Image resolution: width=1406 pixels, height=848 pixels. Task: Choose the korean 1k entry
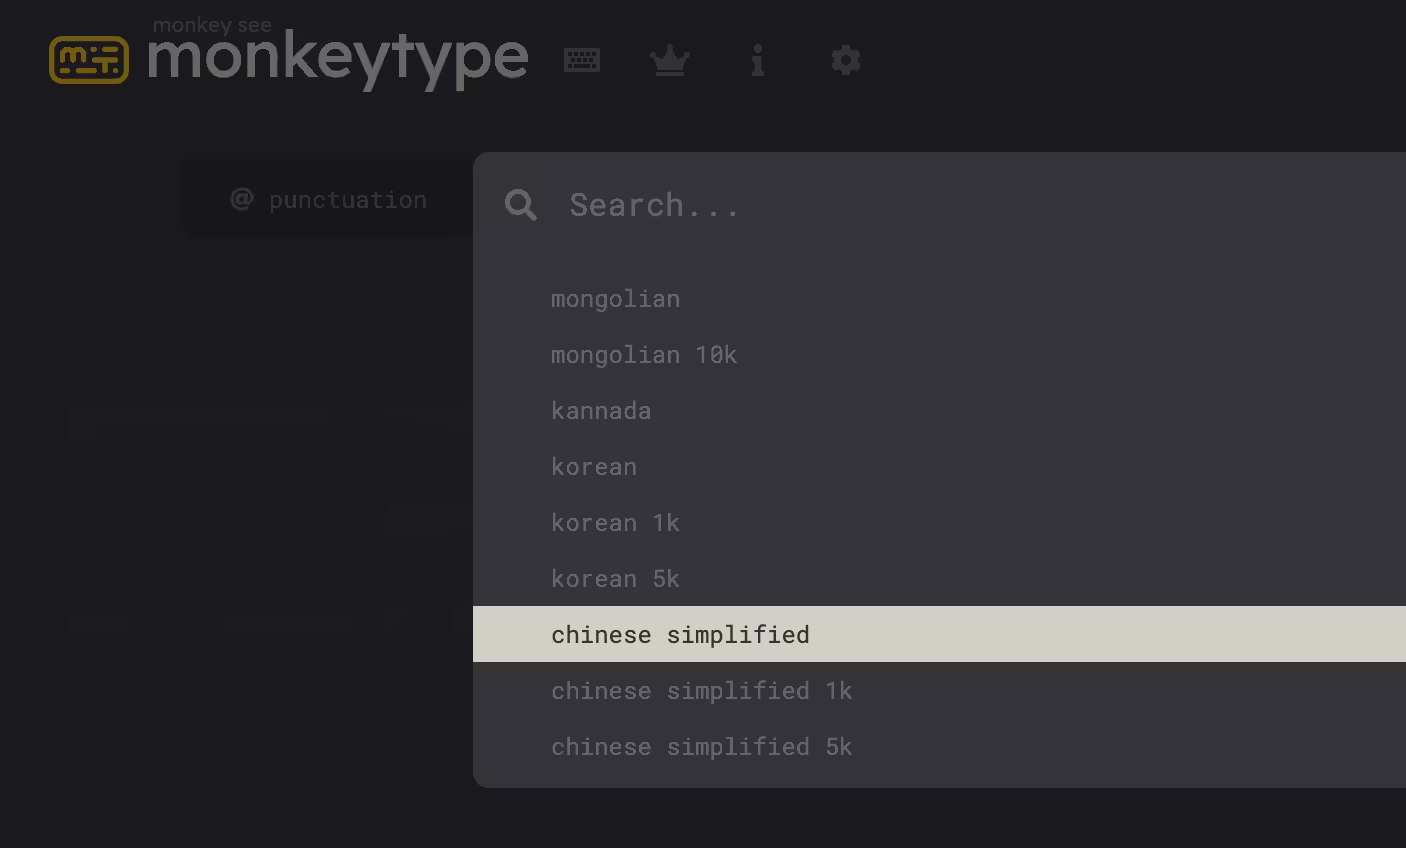pos(939,522)
